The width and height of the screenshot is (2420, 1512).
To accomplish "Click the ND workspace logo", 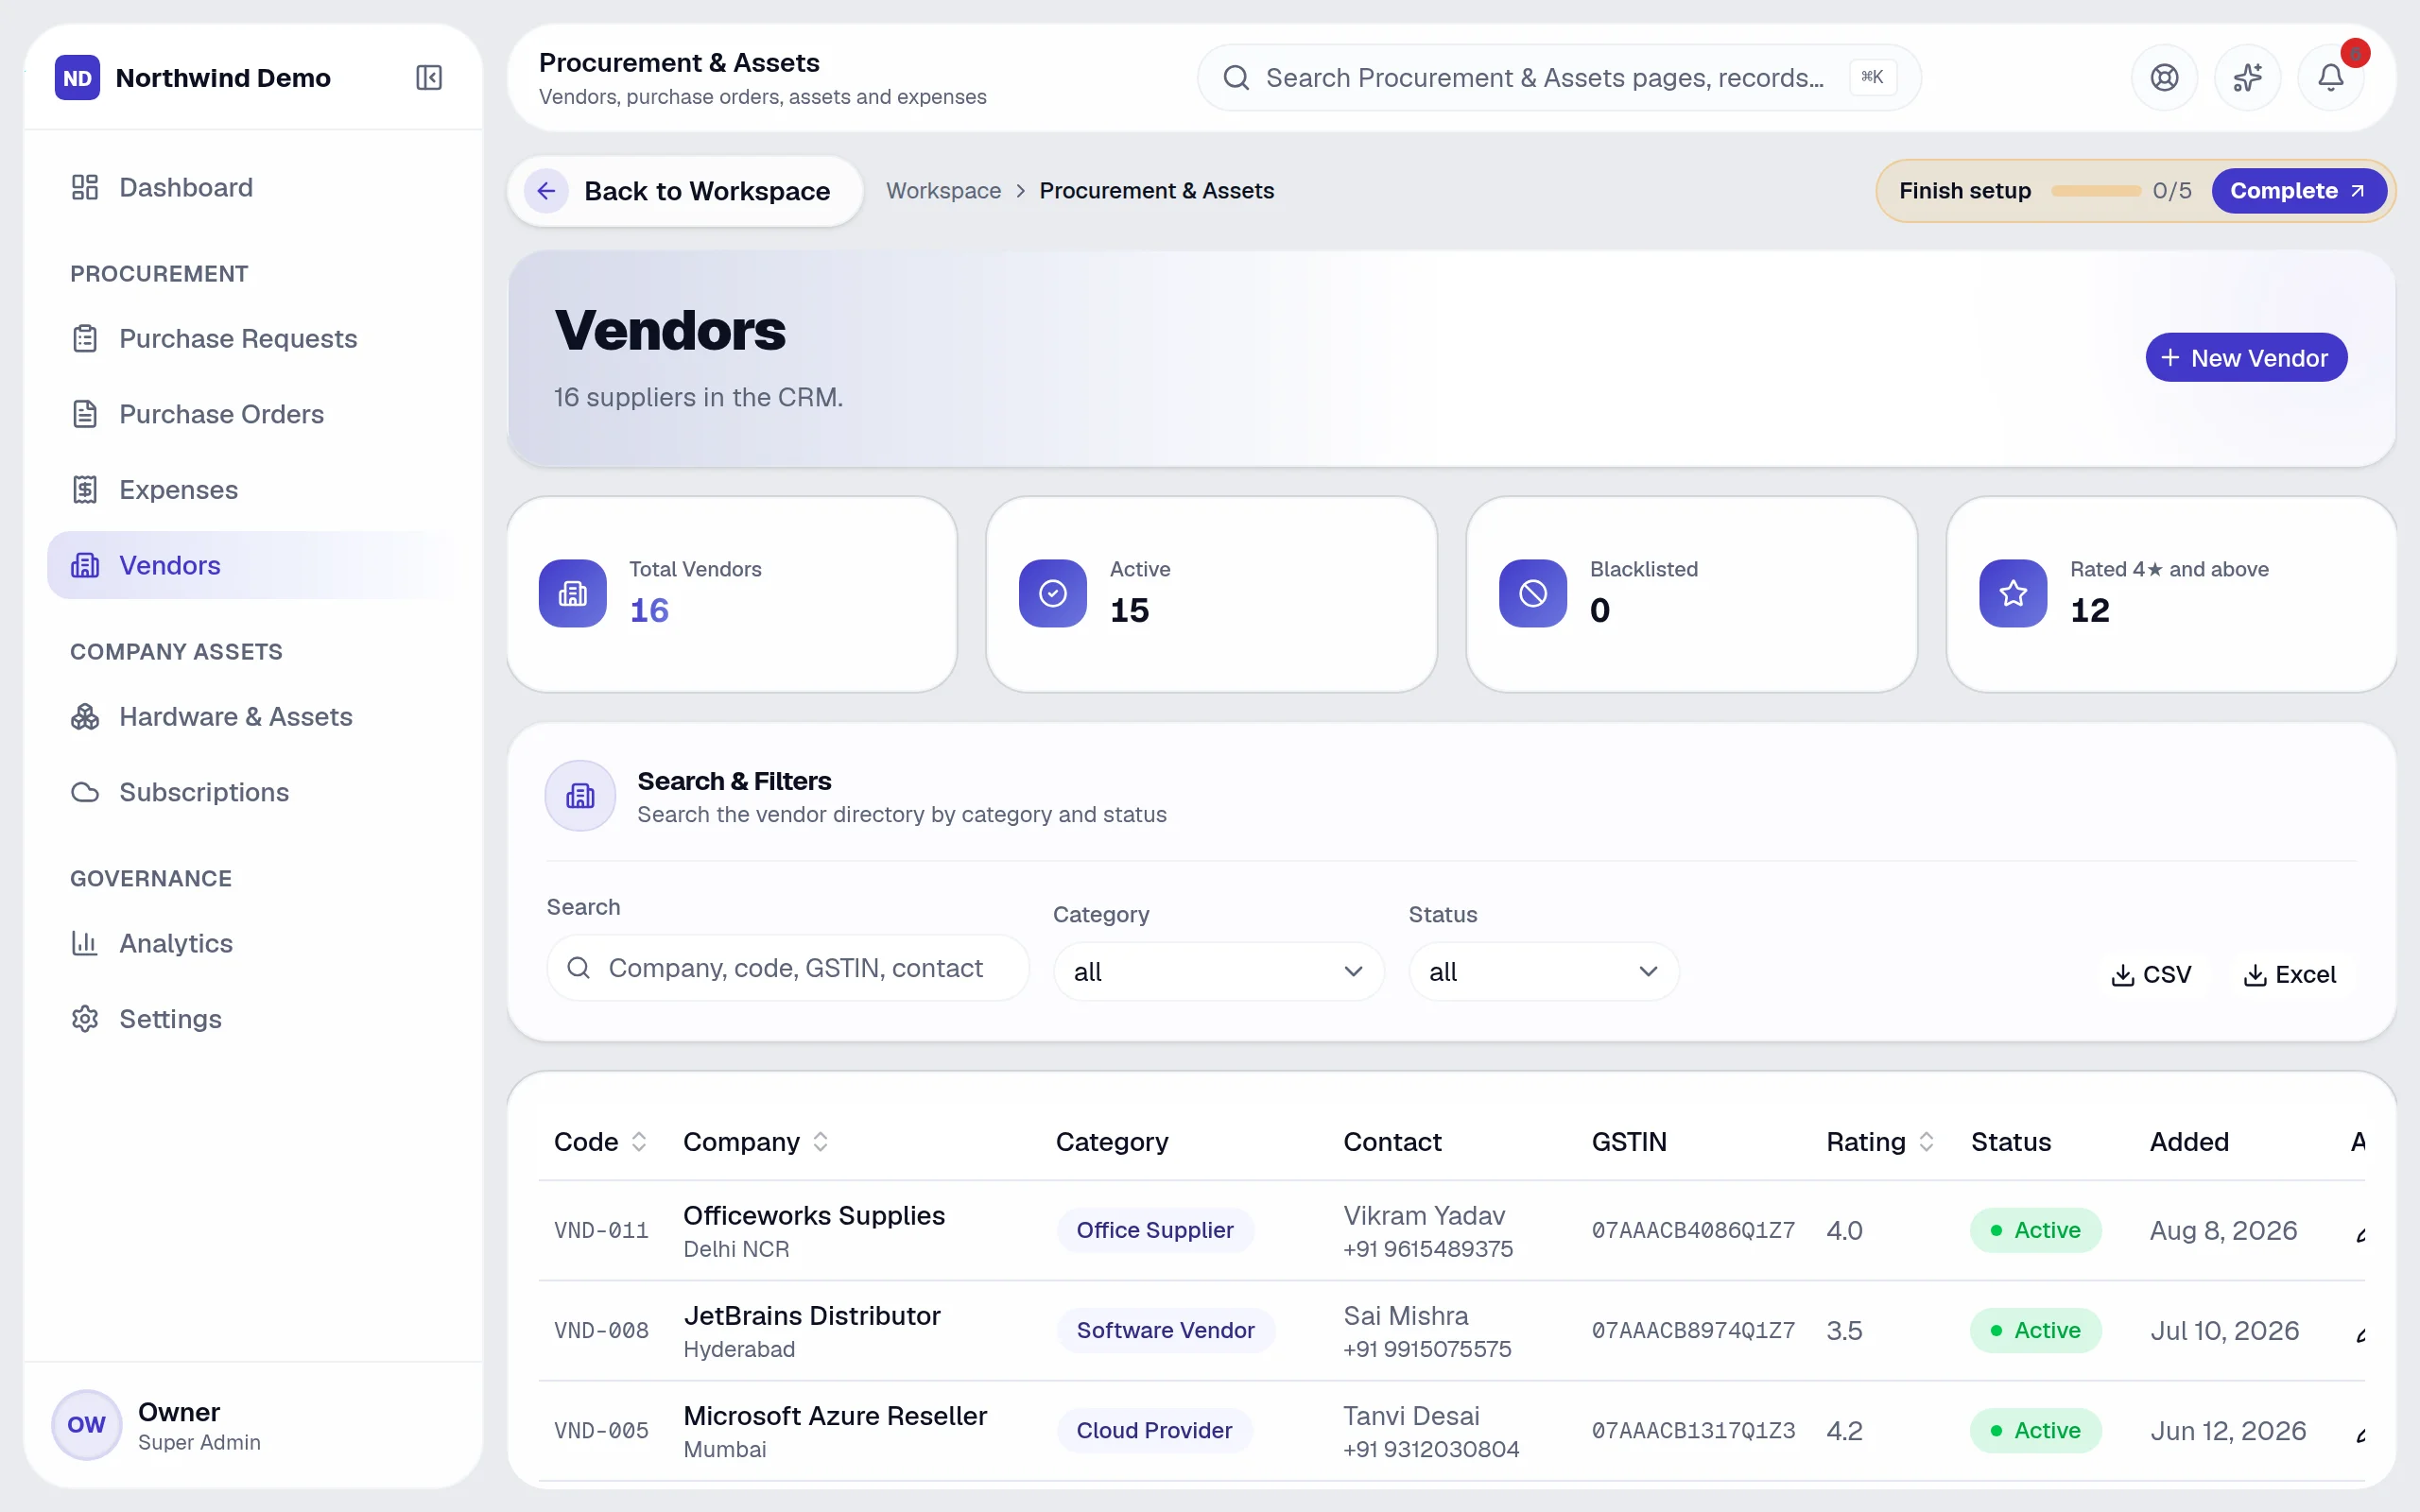I will [77, 77].
